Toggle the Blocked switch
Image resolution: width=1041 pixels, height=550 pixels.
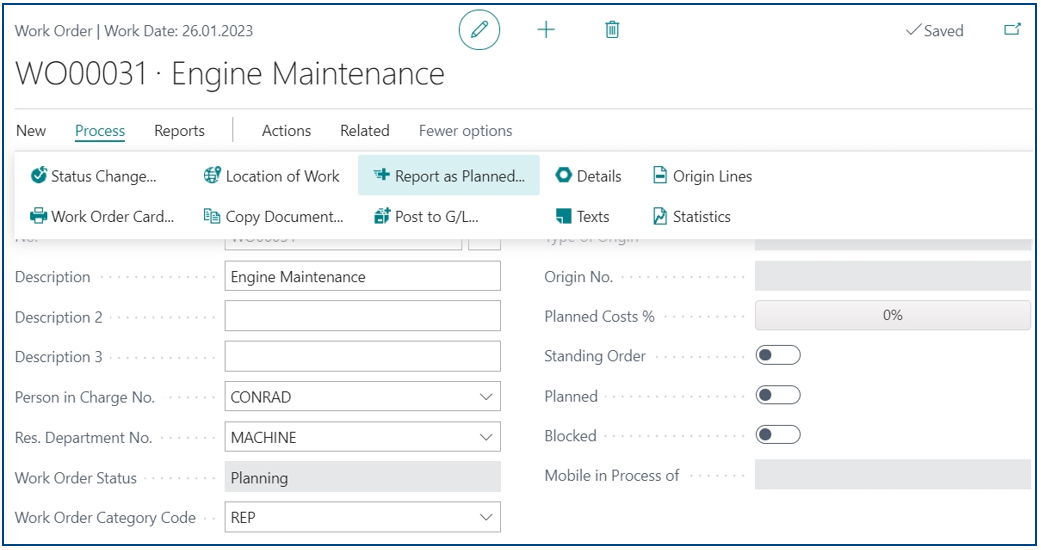778,435
